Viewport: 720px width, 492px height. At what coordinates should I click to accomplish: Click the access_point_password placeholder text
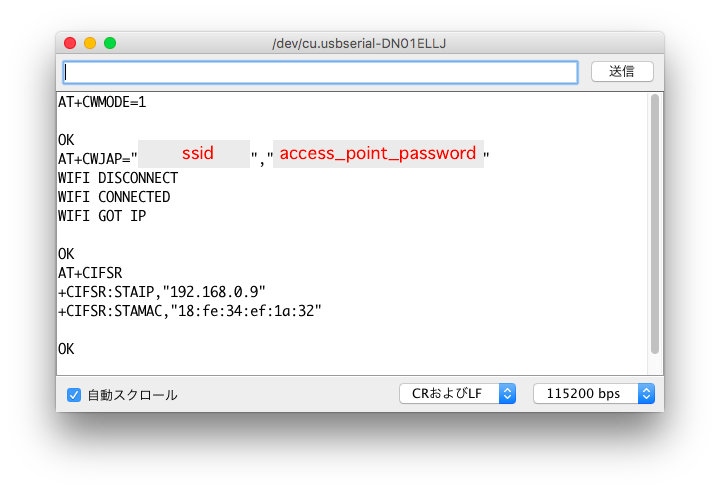click(x=378, y=153)
